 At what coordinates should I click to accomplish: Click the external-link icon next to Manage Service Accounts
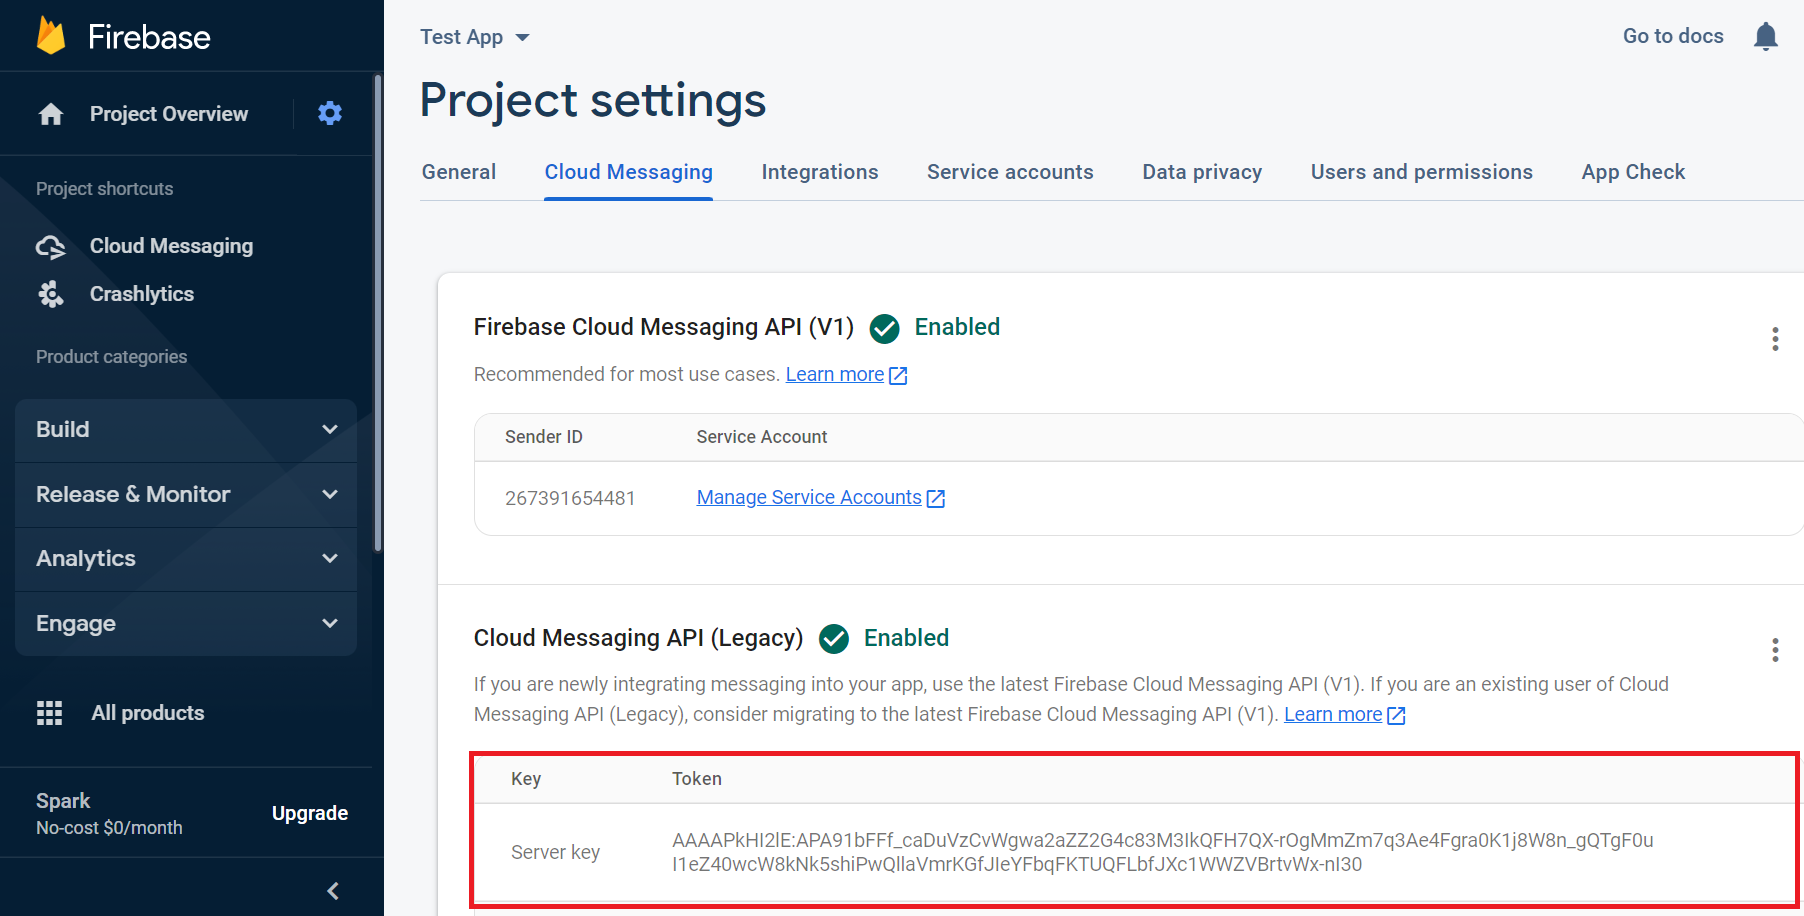point(936,498)
